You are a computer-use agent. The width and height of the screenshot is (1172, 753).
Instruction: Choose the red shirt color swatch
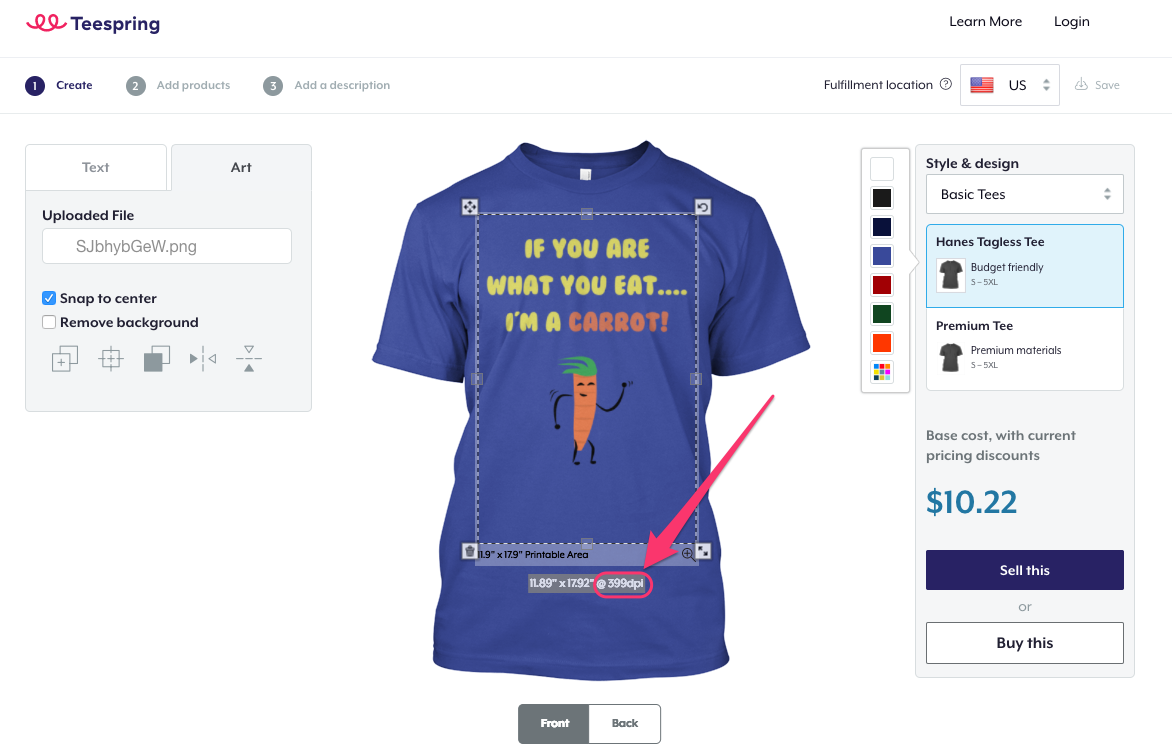click(882, 285)
